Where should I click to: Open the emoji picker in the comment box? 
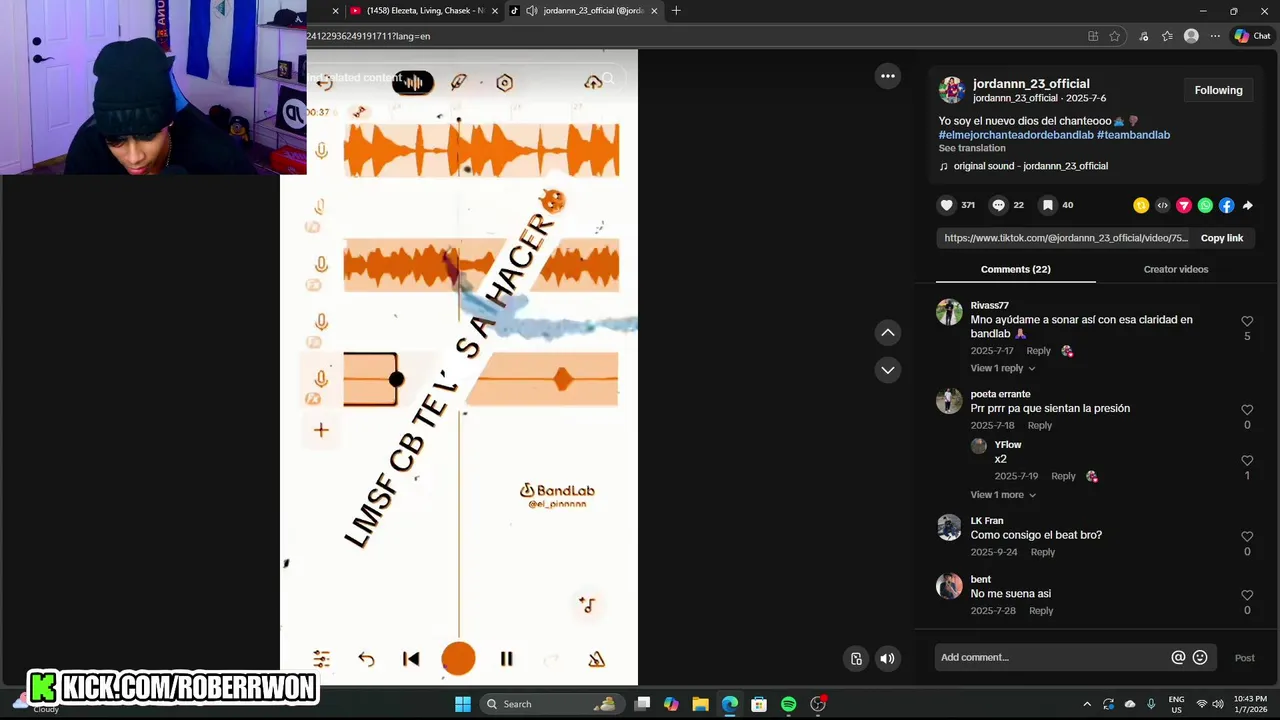tap(1200, 657)
